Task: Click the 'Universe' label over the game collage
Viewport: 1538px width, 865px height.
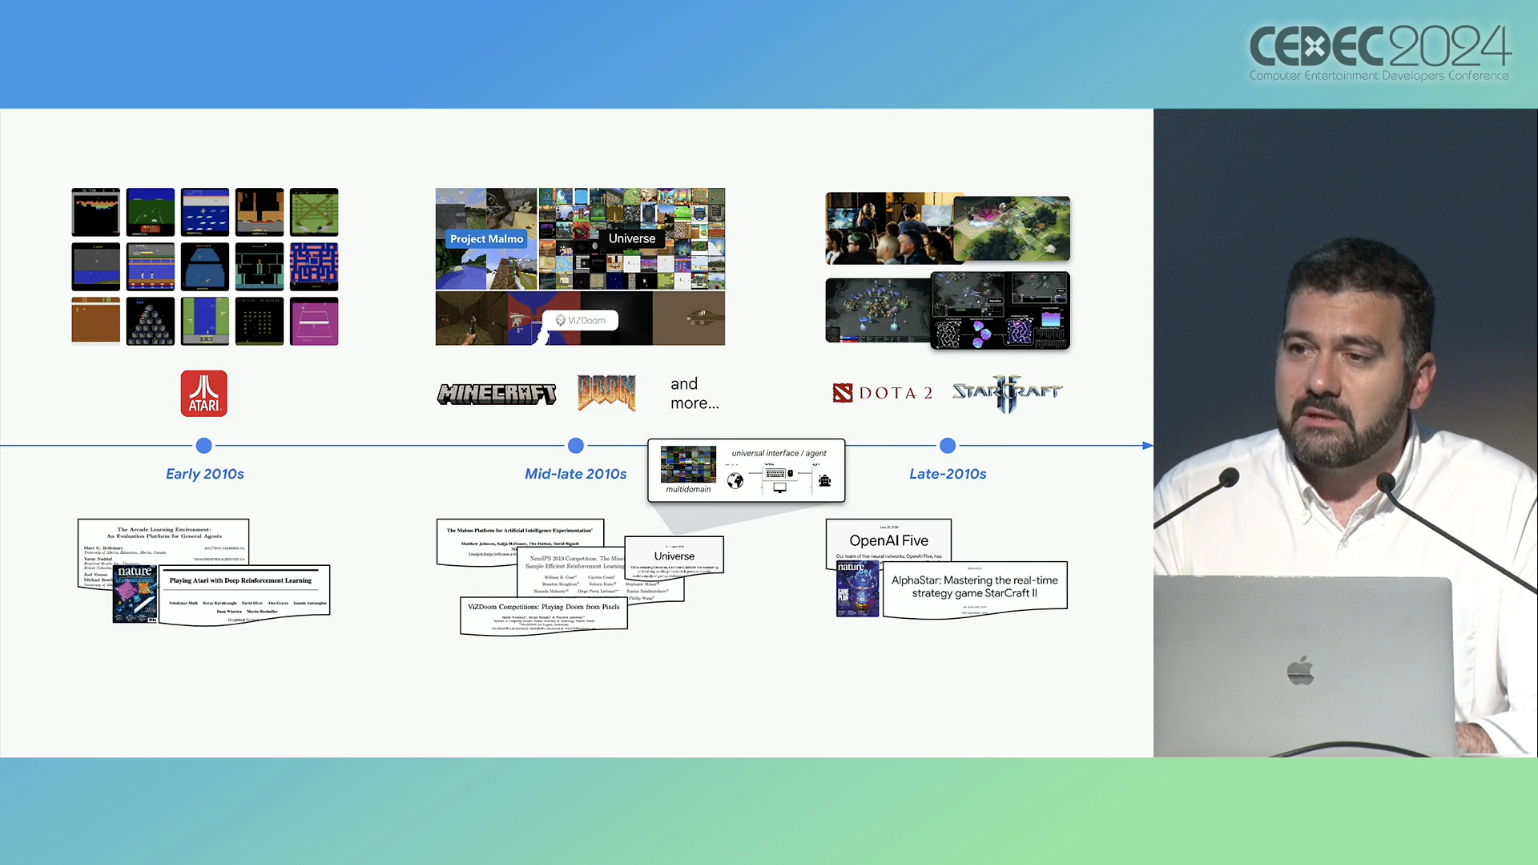Action: [x=632, y=238]
